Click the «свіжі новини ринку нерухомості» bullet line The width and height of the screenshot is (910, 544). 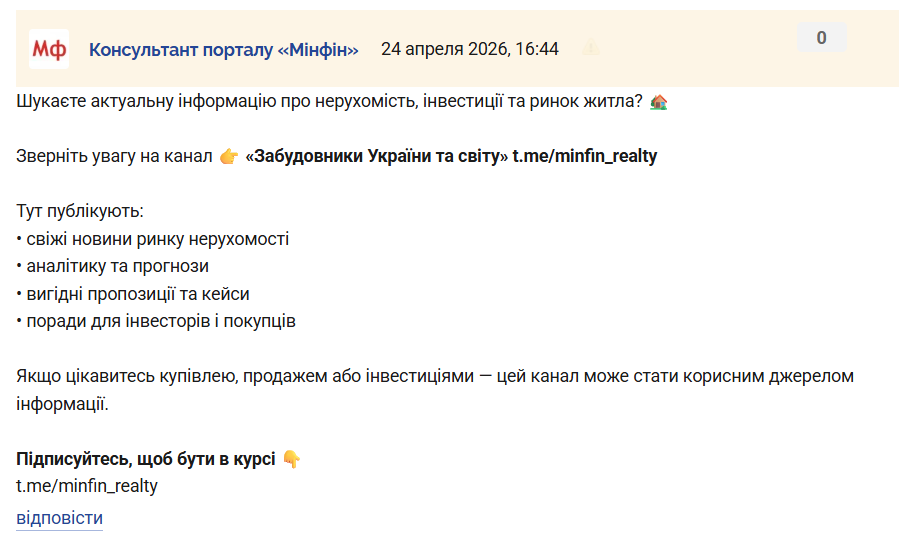pos(153,240)
